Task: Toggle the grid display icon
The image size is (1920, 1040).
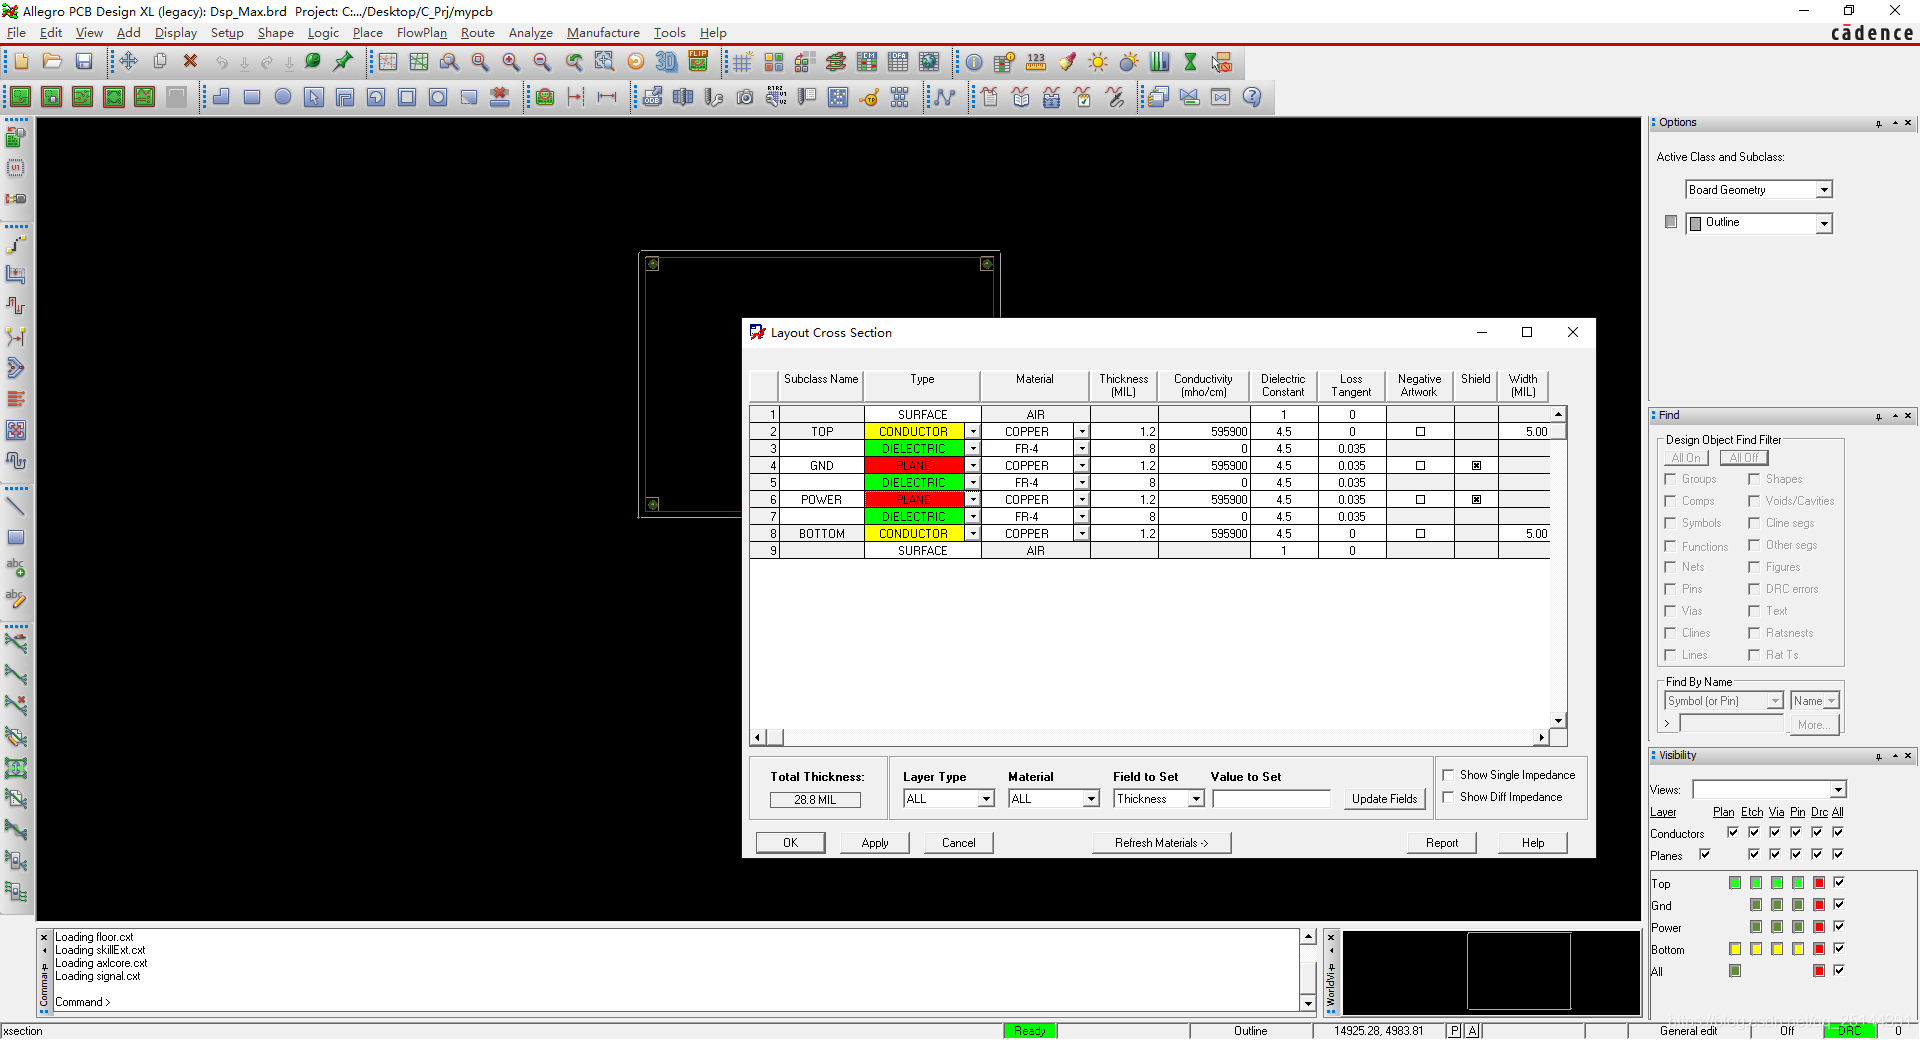Action: pos(742,62)
